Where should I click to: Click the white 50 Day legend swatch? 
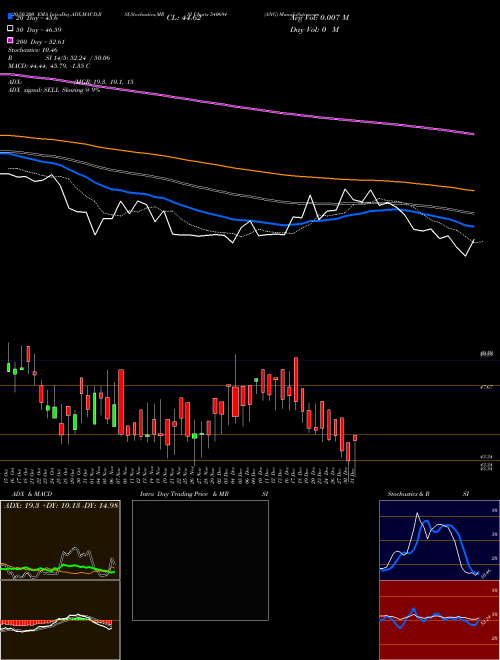tap(10, 29)
